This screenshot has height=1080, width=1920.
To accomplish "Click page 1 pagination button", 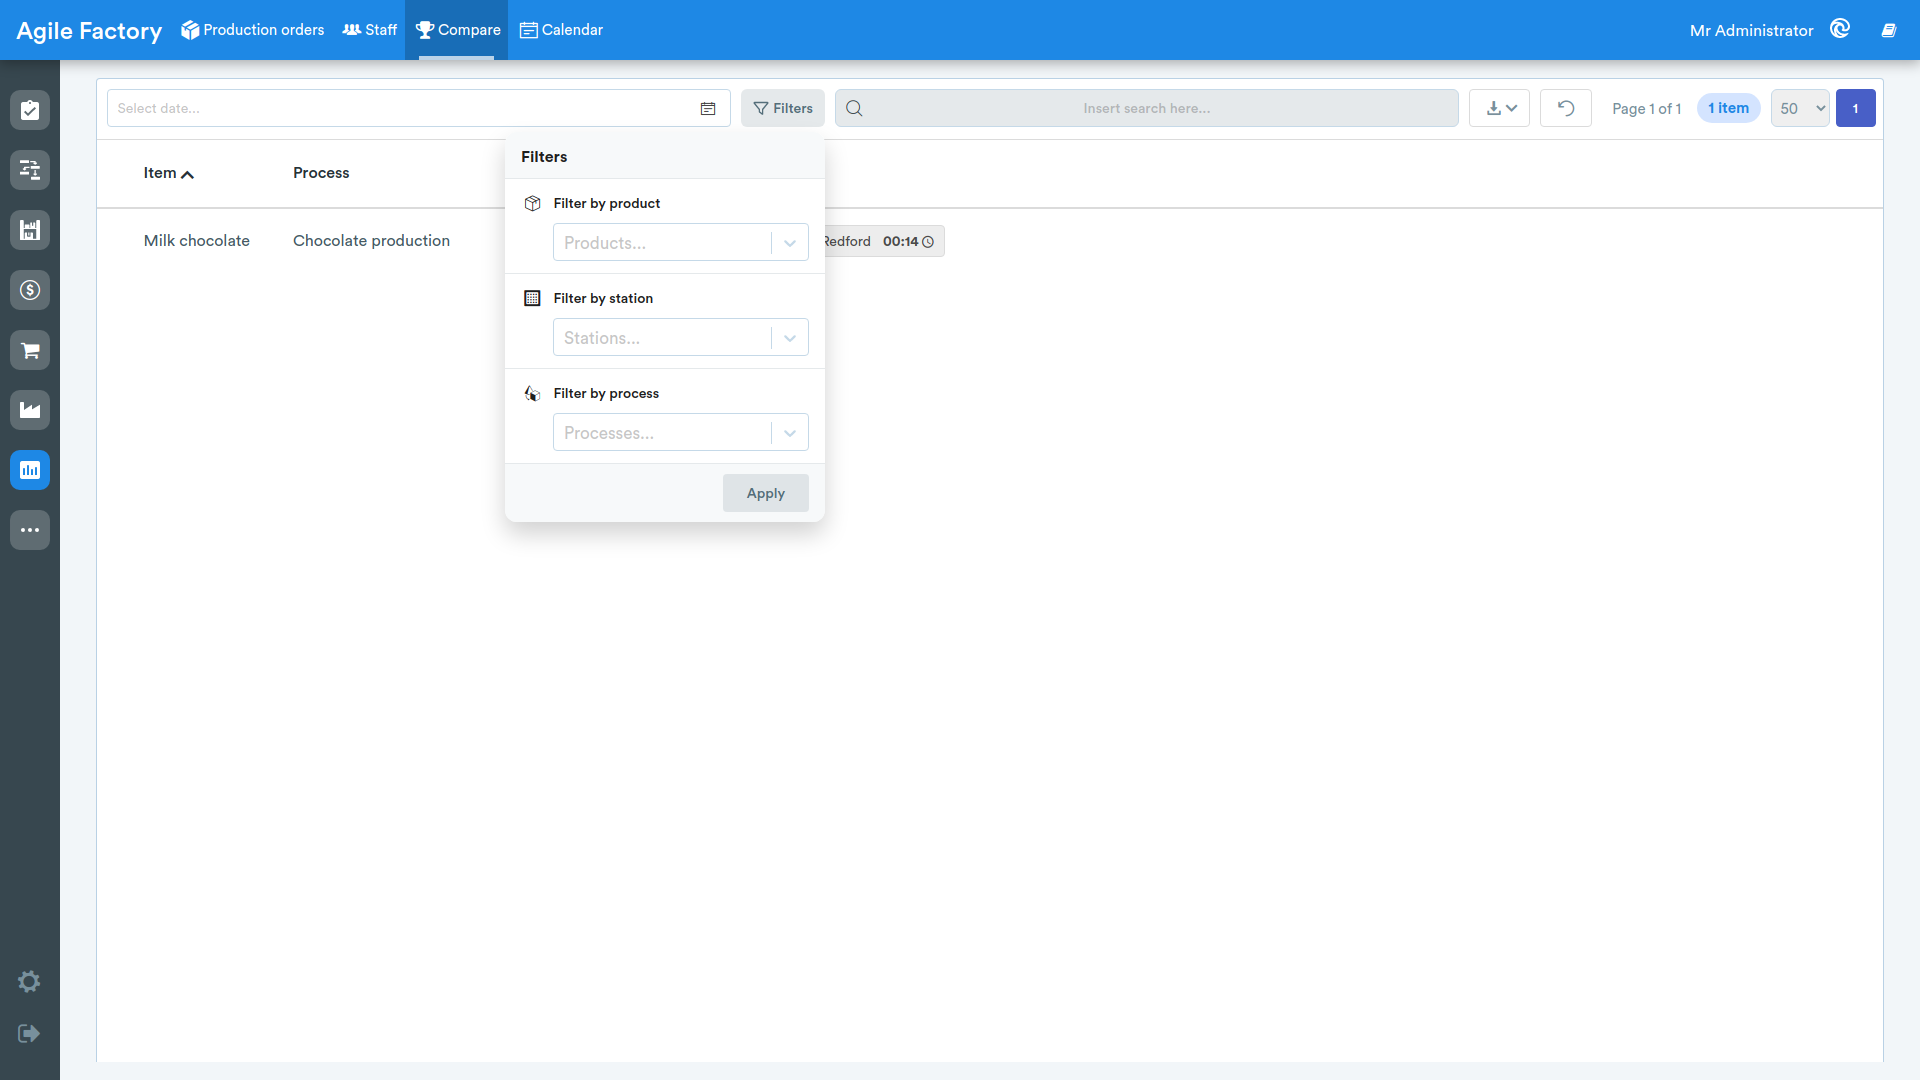I will (x=1856, y=108).
